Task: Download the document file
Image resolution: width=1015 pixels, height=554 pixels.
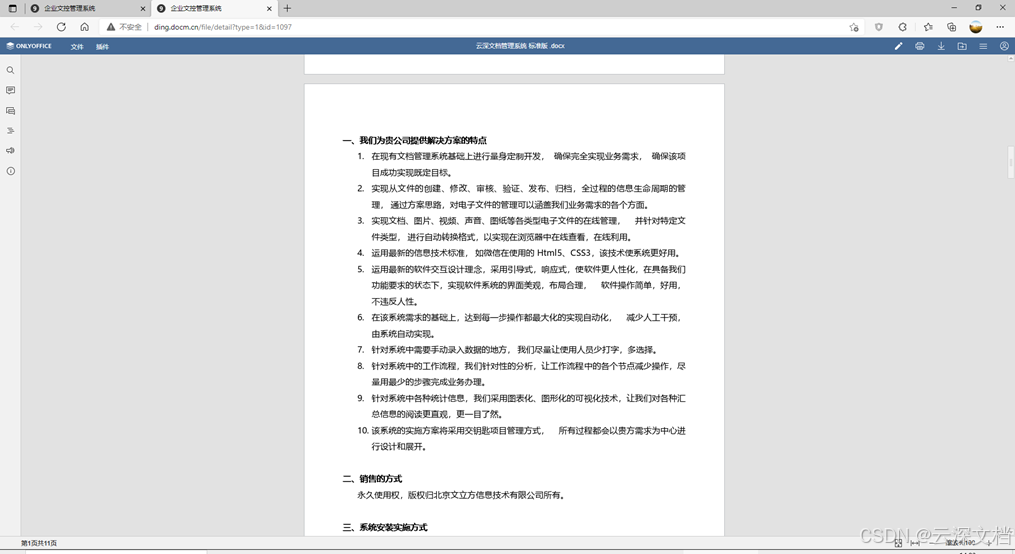Action: [x=941, y=46]
